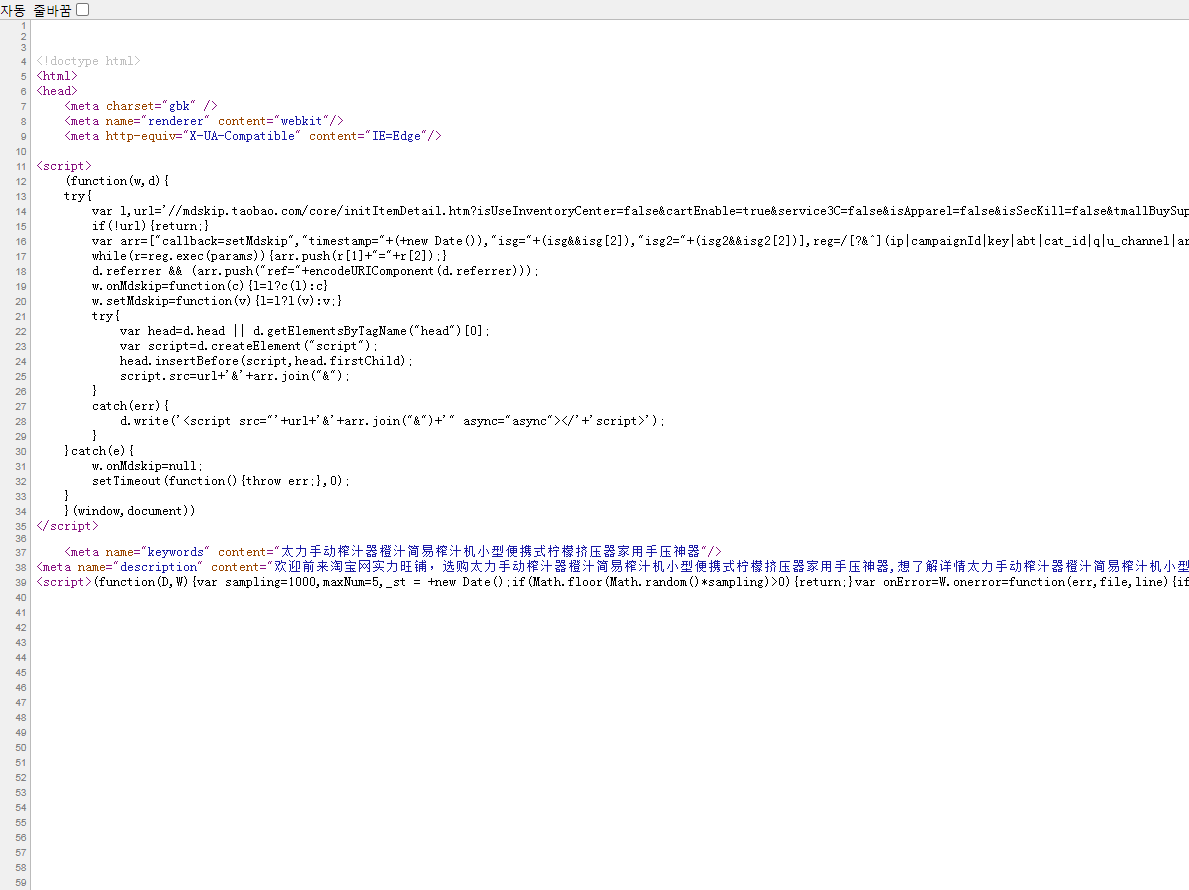Viewport: 1189px width, 890px height.
Task: Select the w.onMdskip=function(c) line
Action: point(210,286)
